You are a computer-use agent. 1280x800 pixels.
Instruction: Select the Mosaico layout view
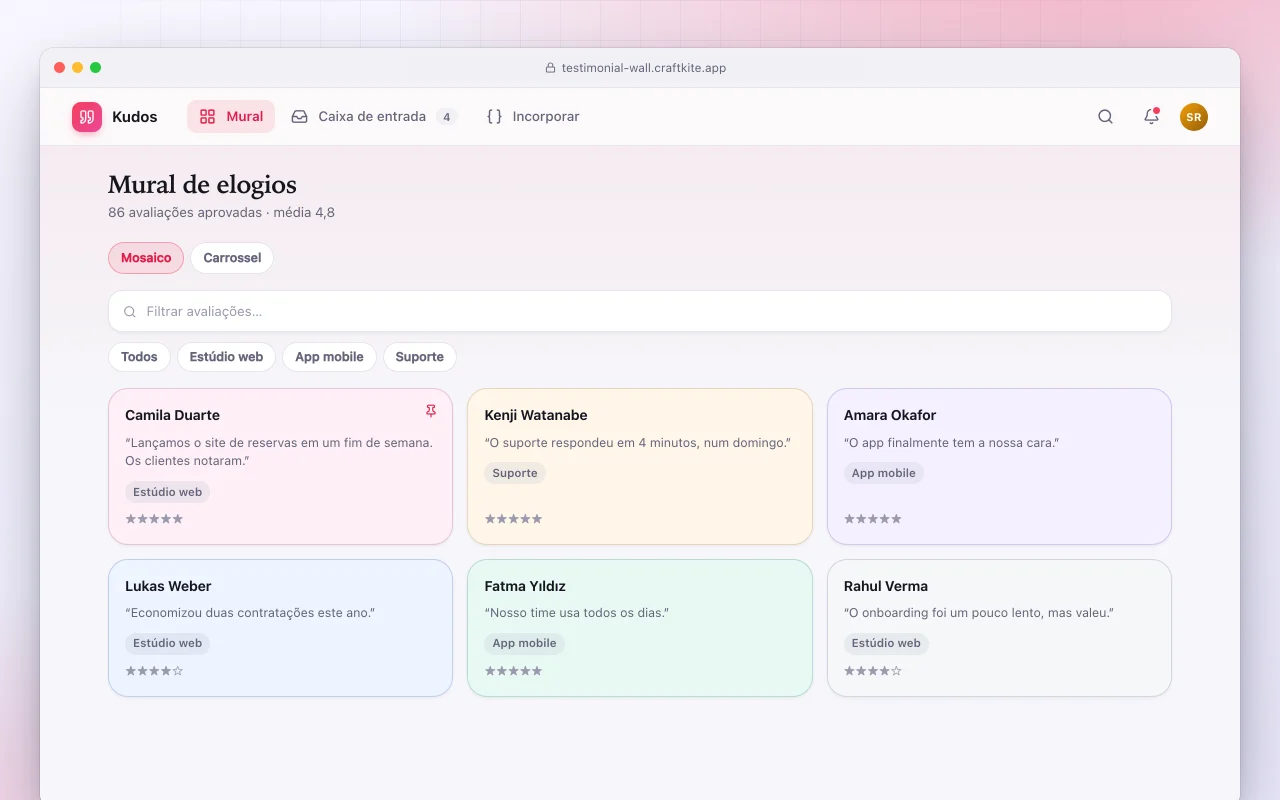pos(146,258)
